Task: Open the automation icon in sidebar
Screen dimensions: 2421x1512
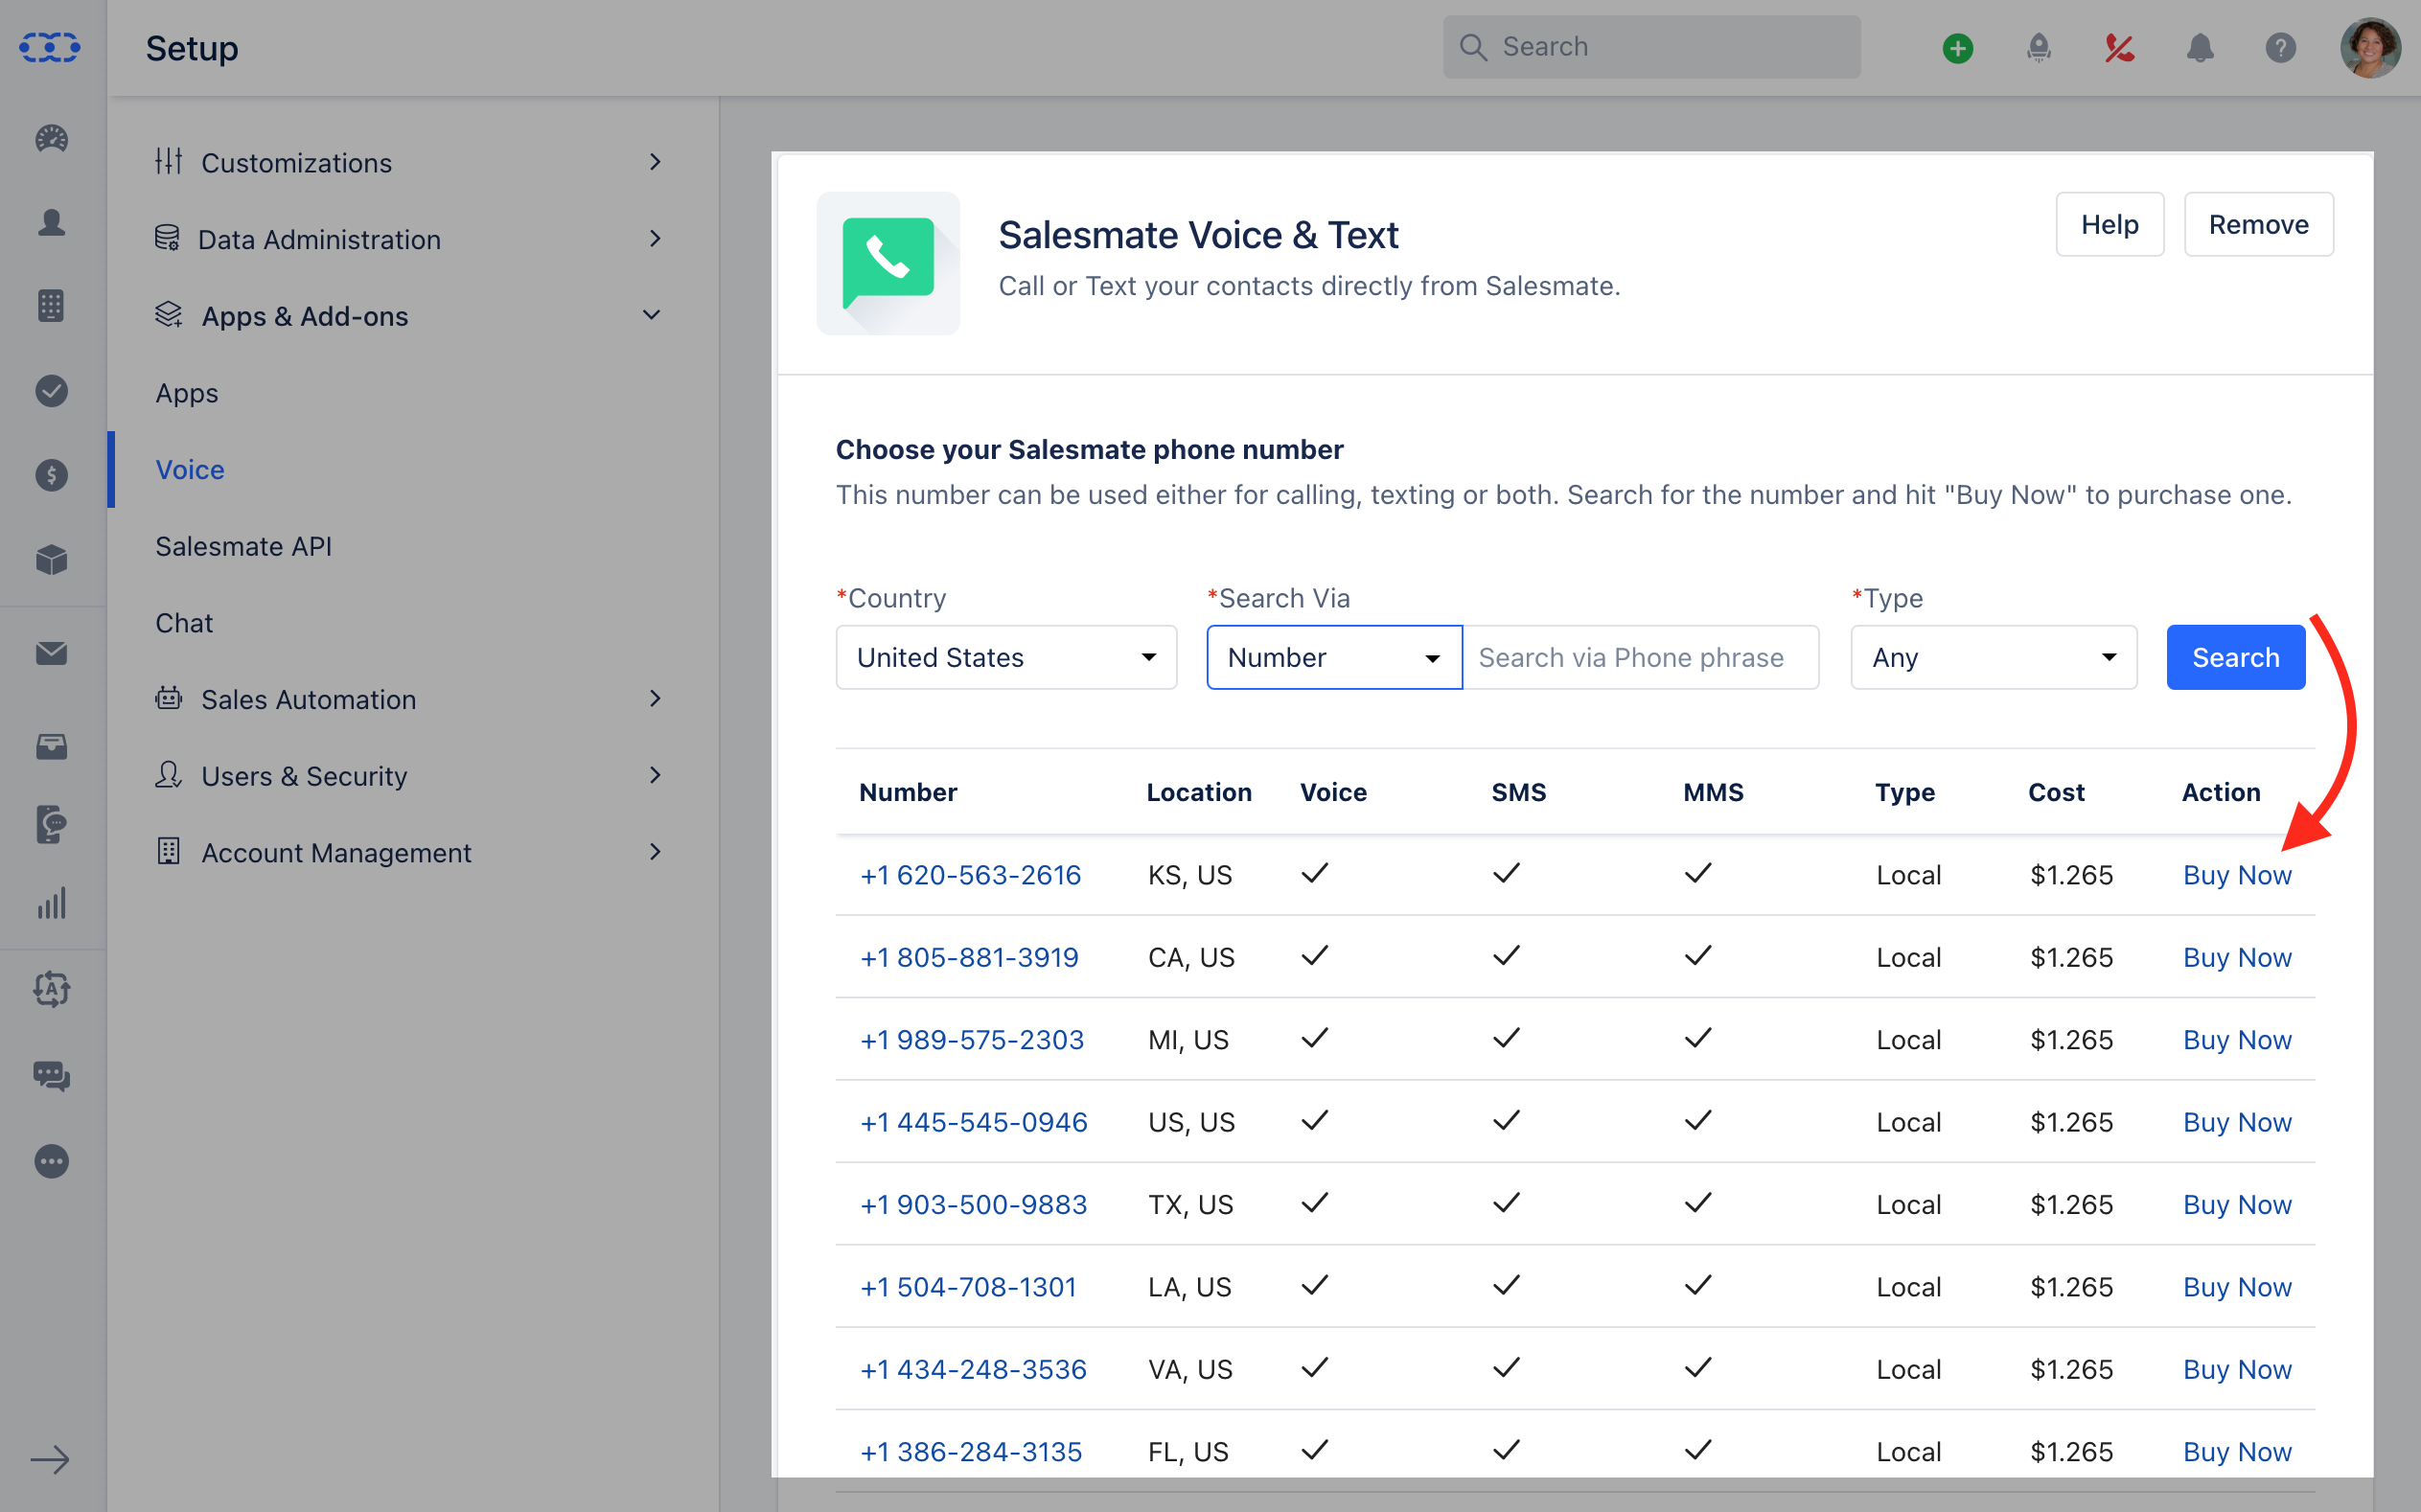Action: (x=51, y=990)
